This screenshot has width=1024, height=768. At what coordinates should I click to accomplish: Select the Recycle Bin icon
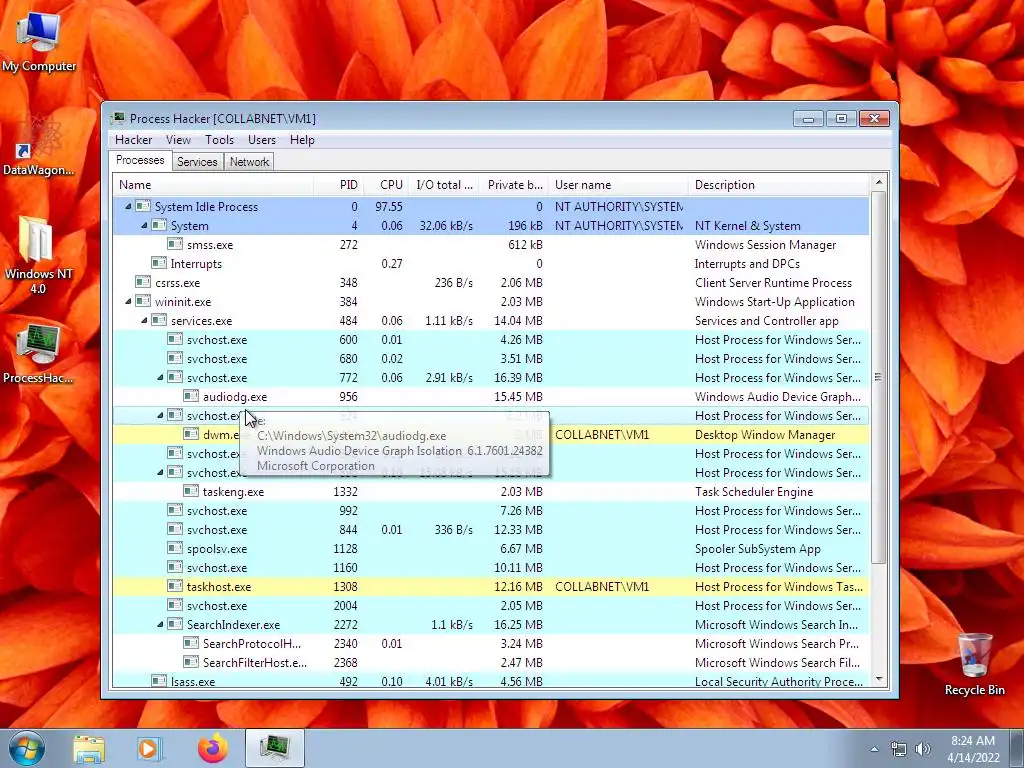(x=974, y=664)
